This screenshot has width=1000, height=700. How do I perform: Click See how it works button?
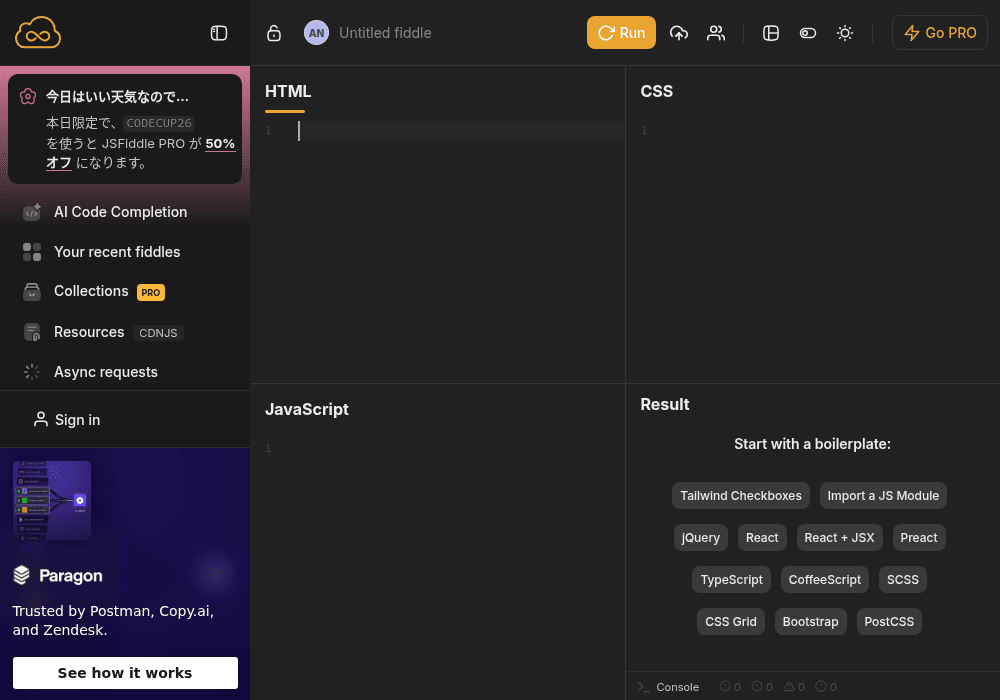click(x=125, y=673)
